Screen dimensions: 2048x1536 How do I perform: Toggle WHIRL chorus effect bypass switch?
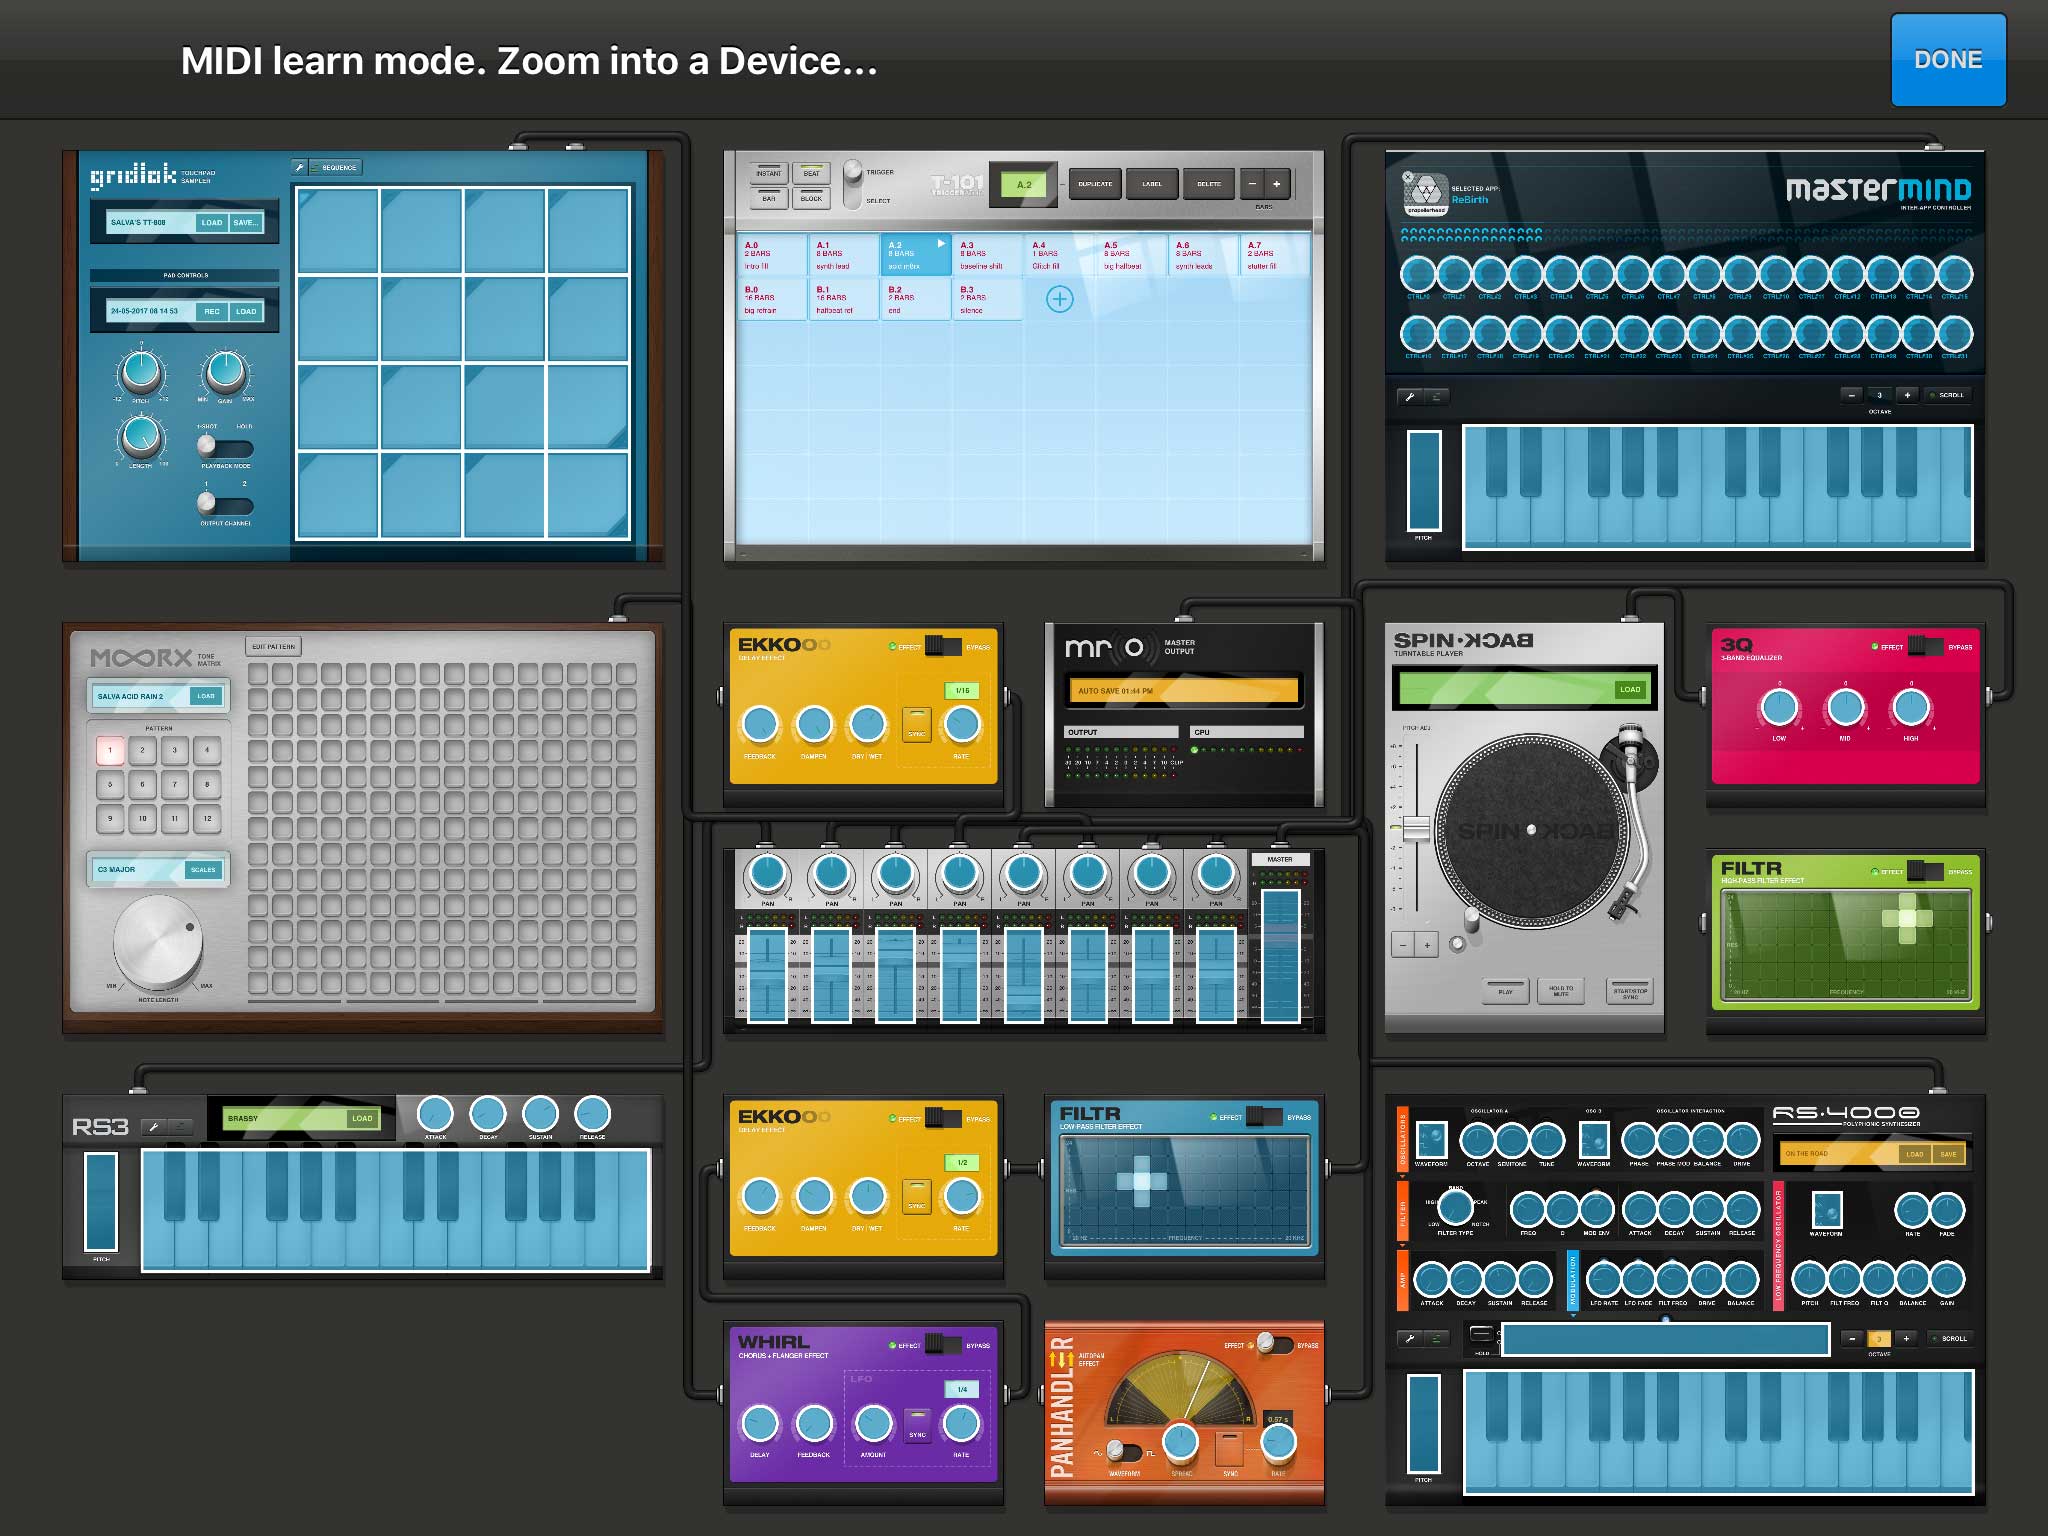point(942,1345)
